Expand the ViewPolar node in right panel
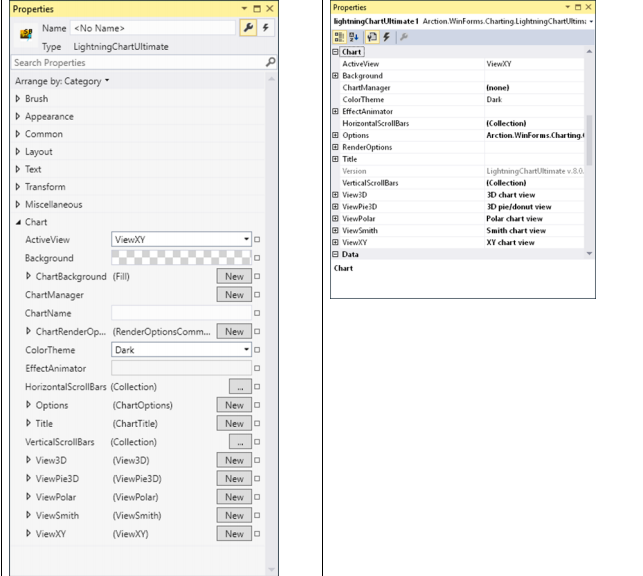Screen dimensions: 643x576 click(335, 219)
